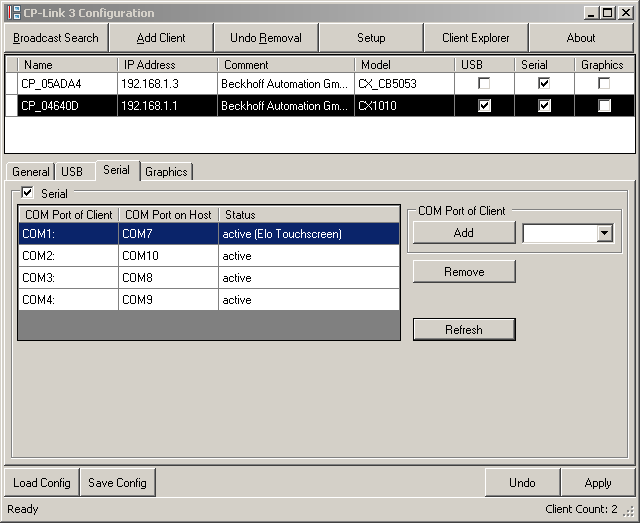Switch to the General tab

point(31,171)
